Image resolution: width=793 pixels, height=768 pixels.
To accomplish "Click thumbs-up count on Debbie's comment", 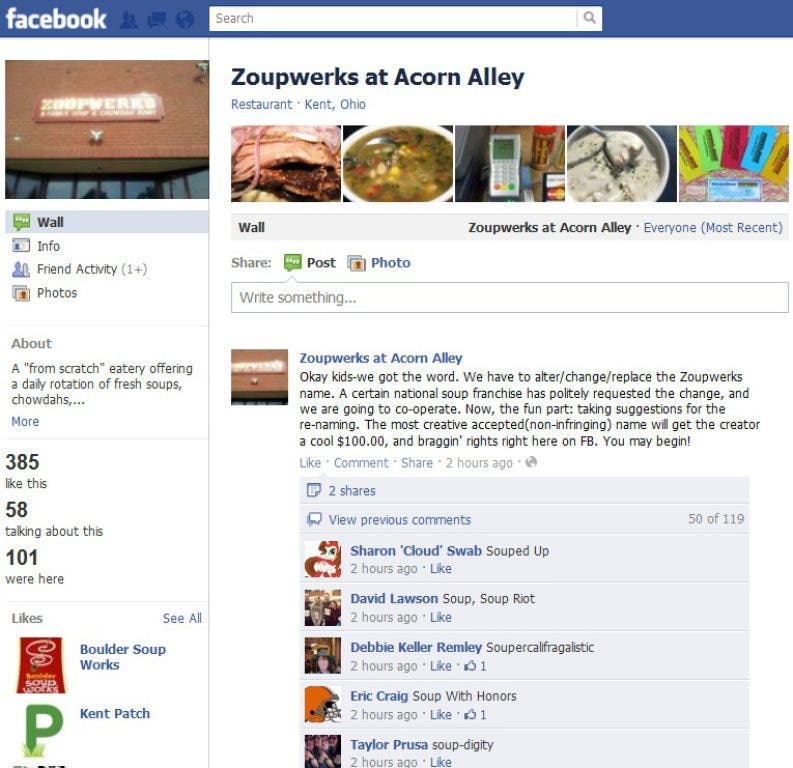I will pyautogui.click(x=475, y=666).
